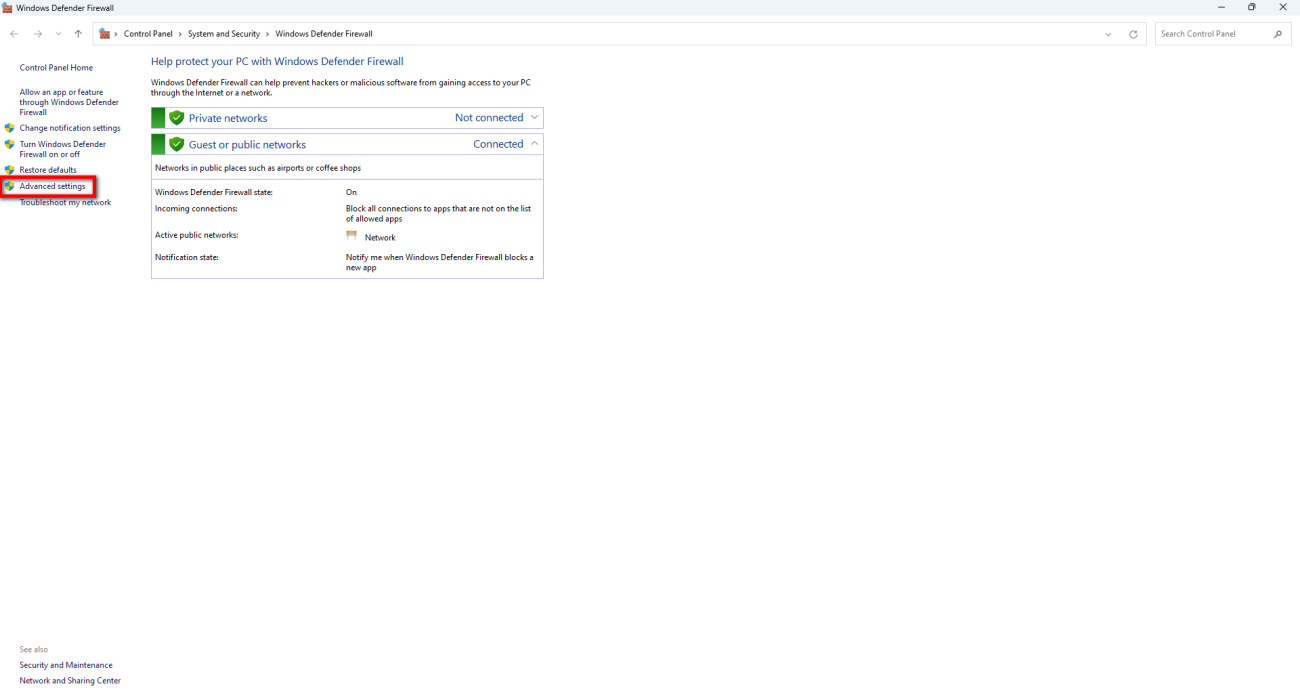1300x699 pixels.
Task: Open Security and Maintenance under See also
Action: coord(66,665)
